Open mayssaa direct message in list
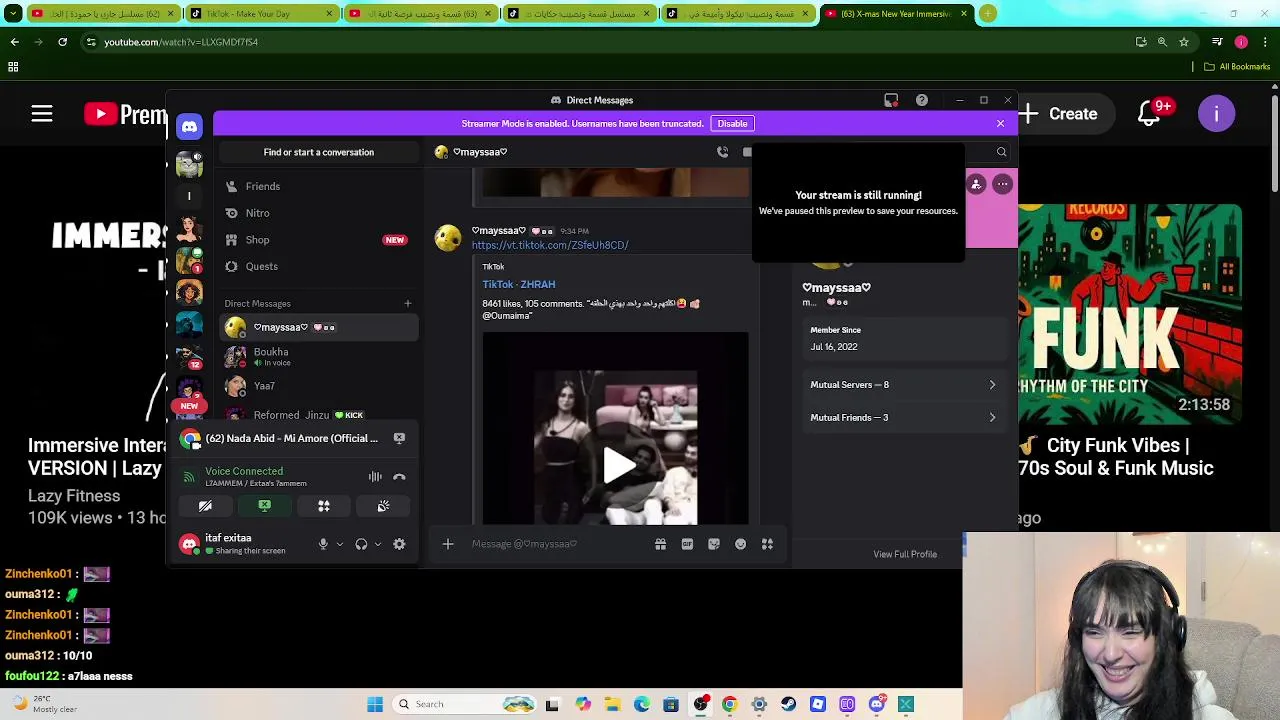 click(318, 327)
